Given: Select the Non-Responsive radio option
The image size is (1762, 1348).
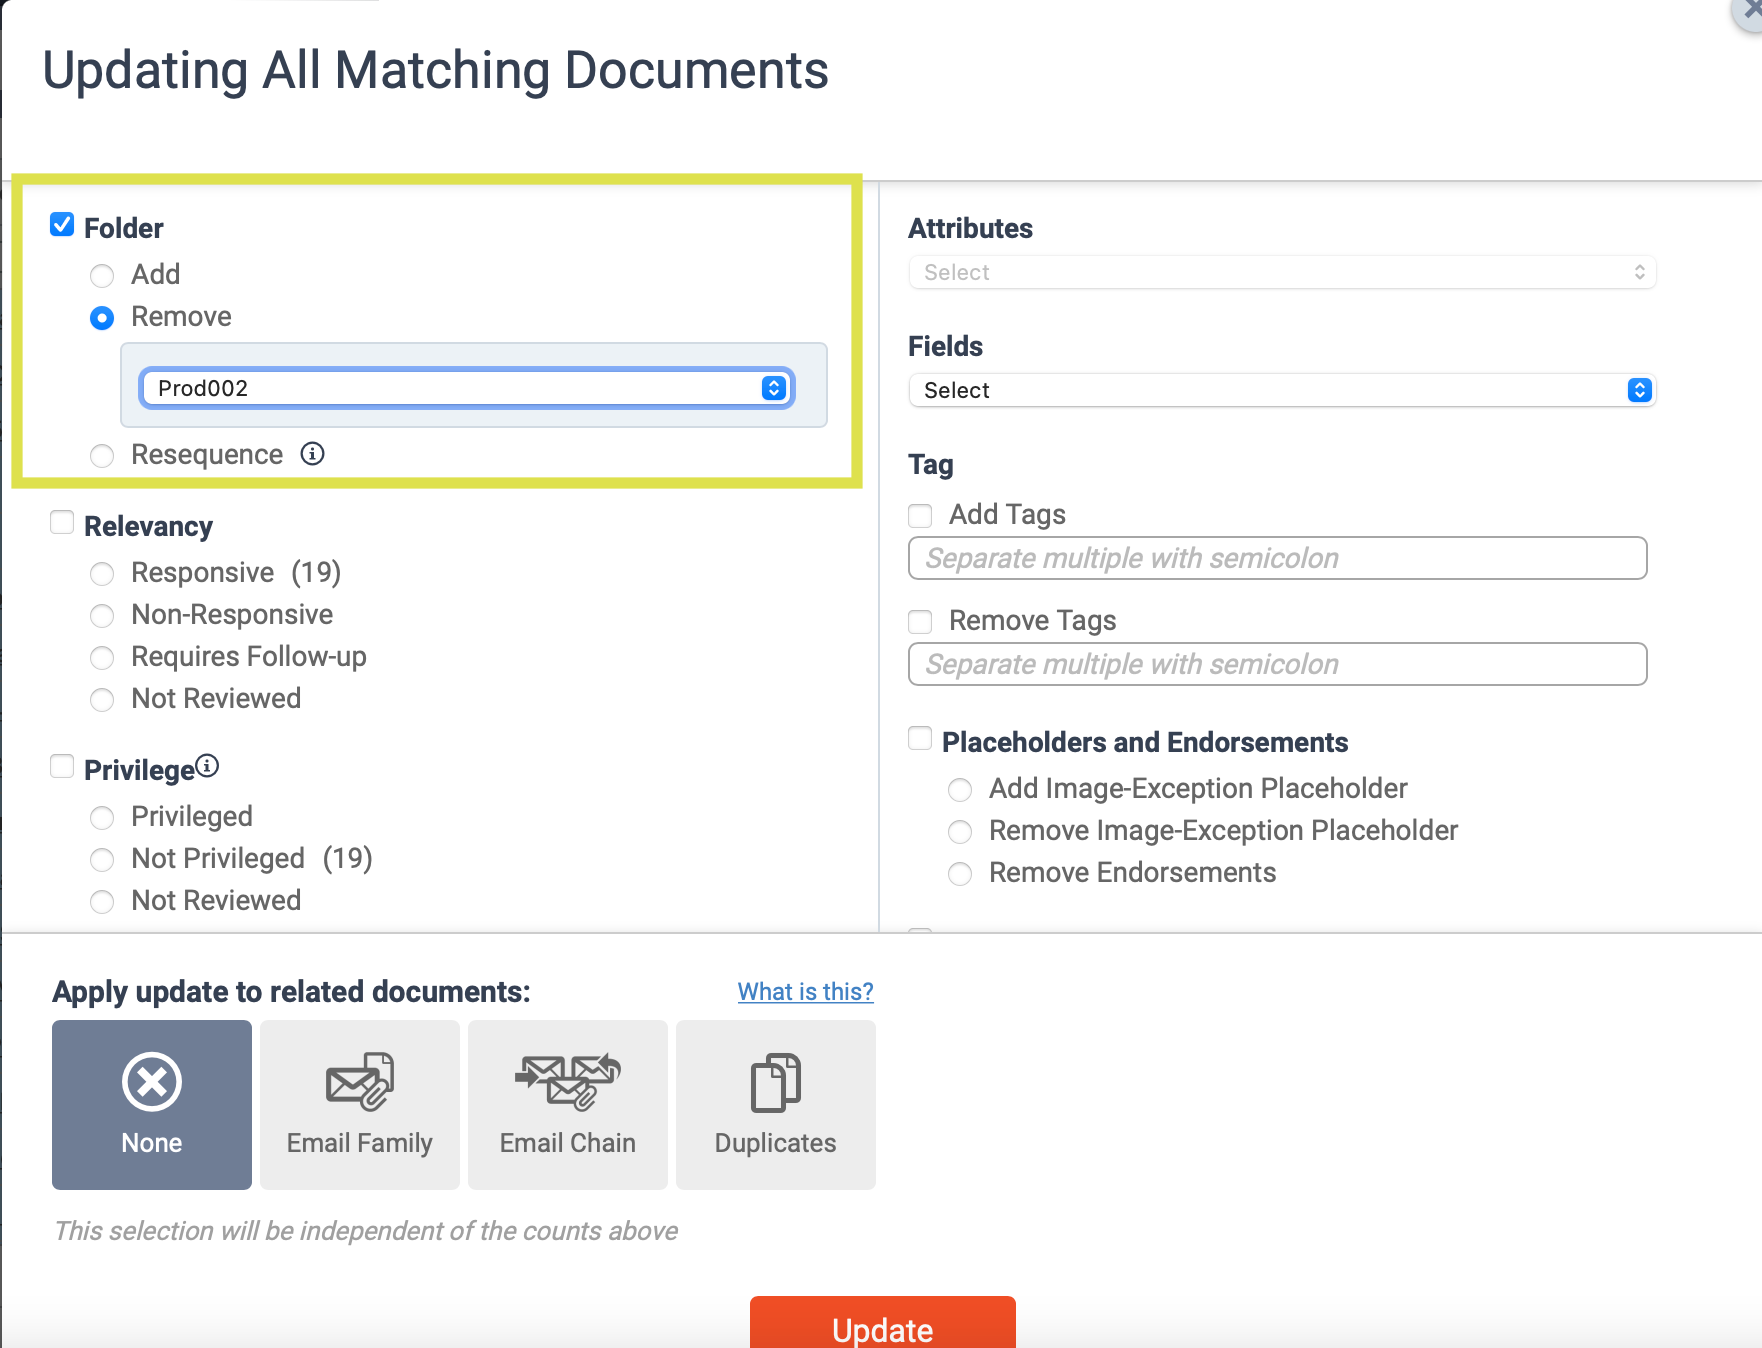Looking at the screenshot, I should pos(102,616).
